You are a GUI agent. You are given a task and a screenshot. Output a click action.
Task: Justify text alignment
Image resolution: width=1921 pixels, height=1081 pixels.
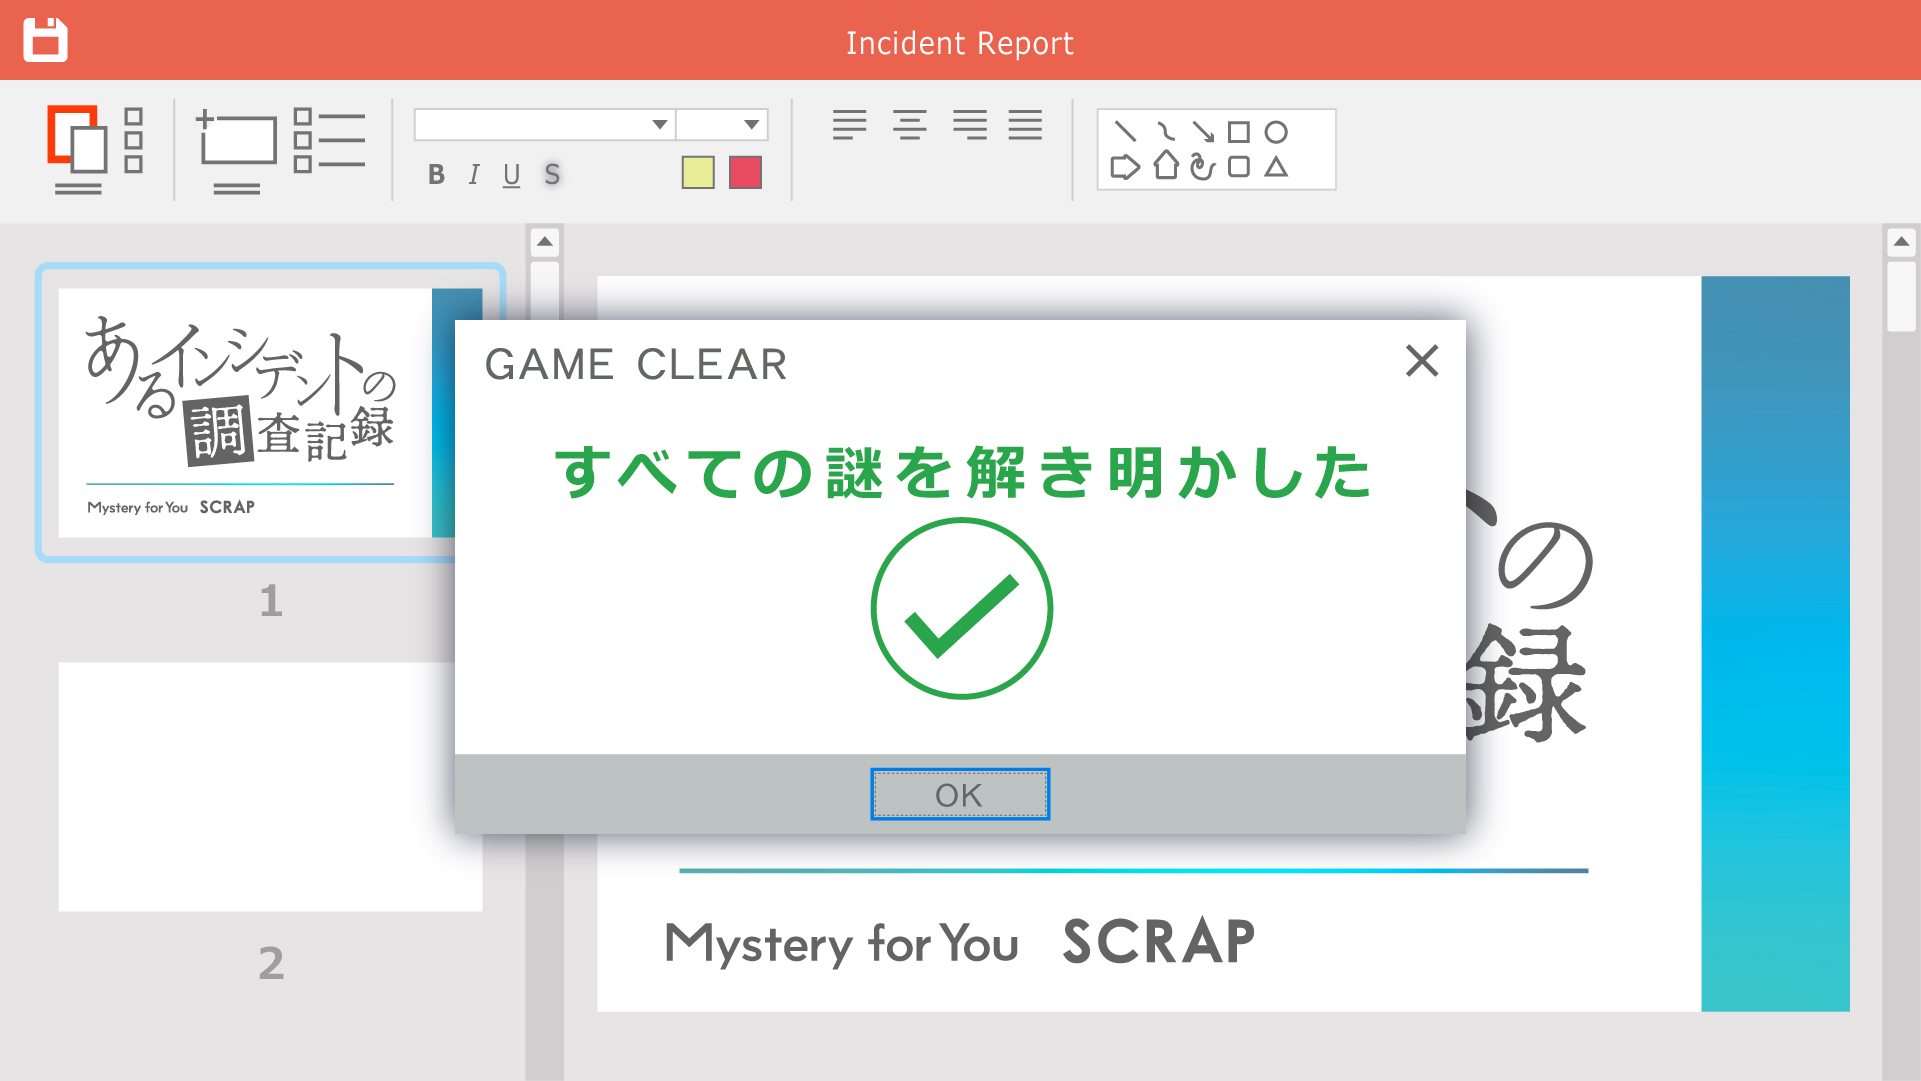coord(1025,125)
